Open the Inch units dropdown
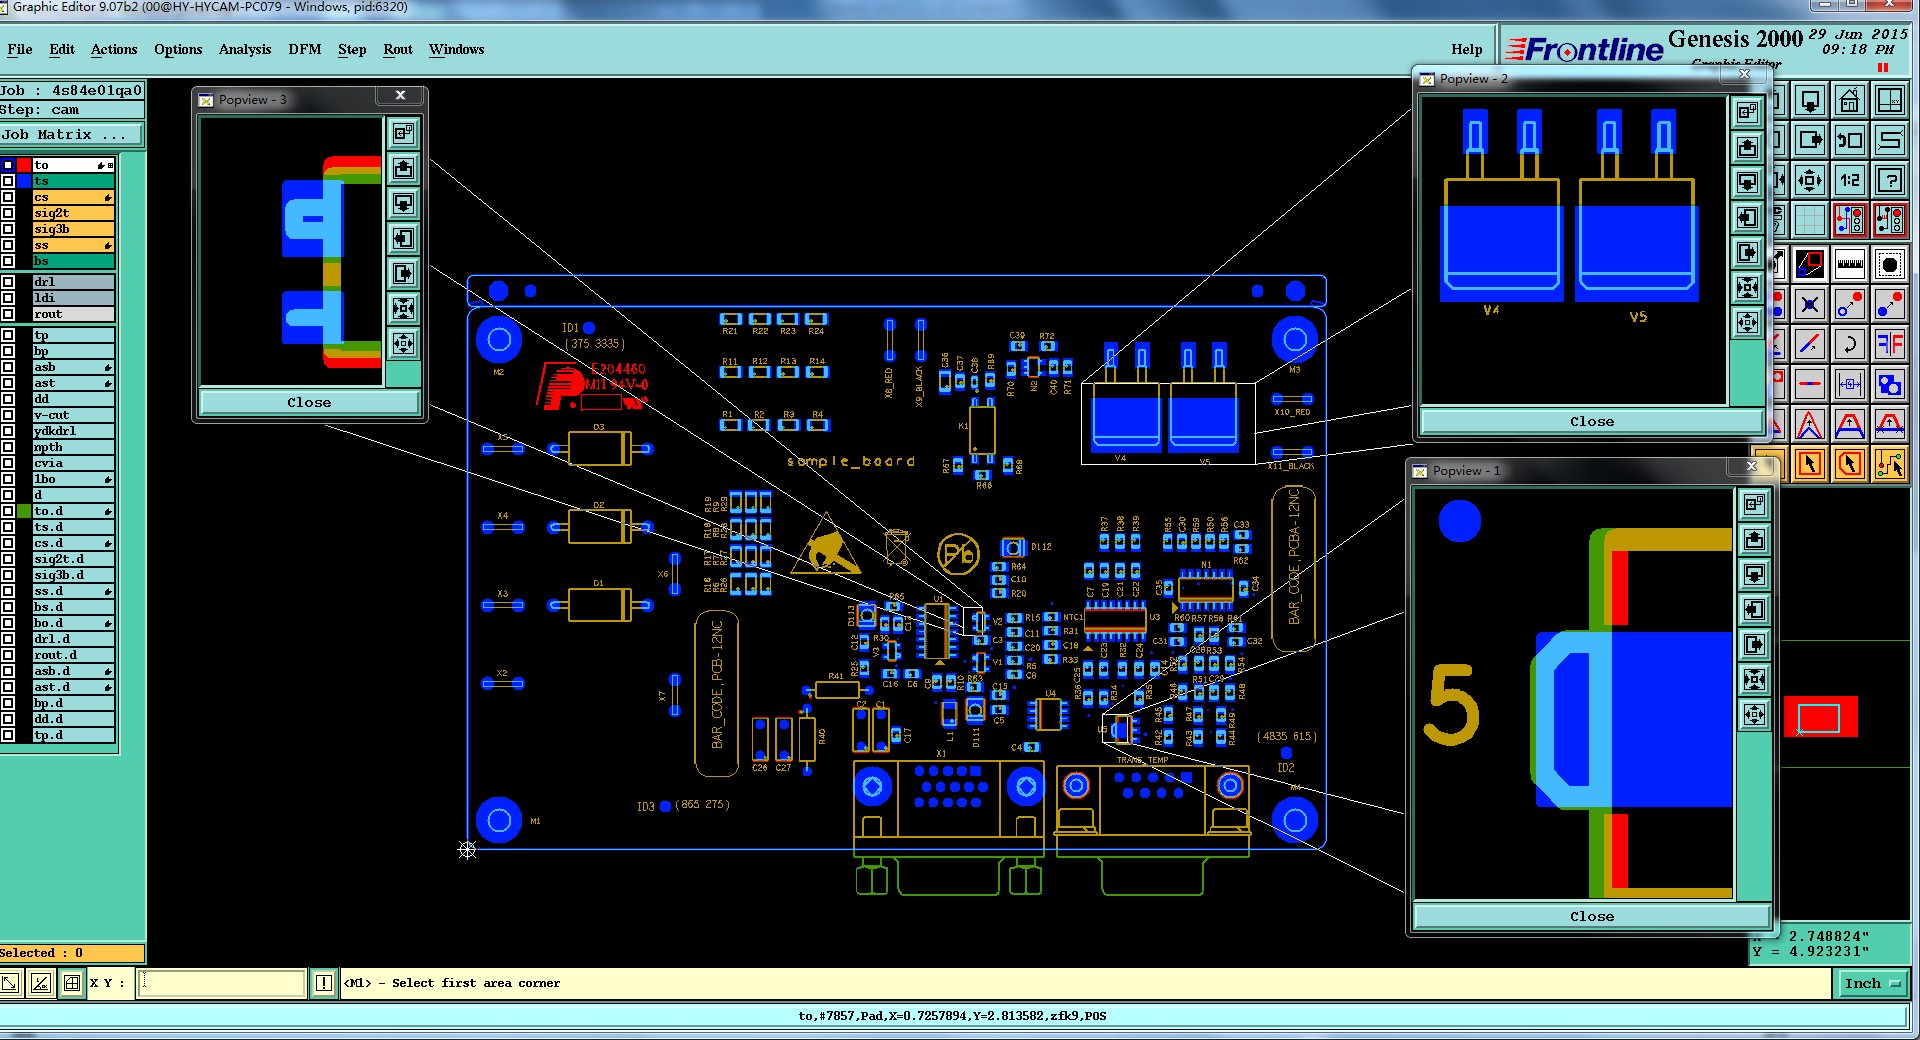The height and width of the screenshot is (1040, 1920). 1872,984
